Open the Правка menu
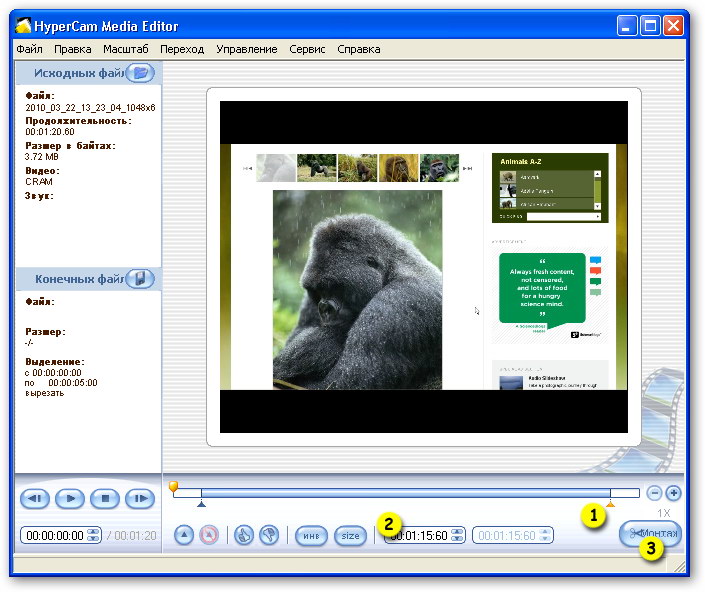This screenshot has width=705, height=592. 73,49
